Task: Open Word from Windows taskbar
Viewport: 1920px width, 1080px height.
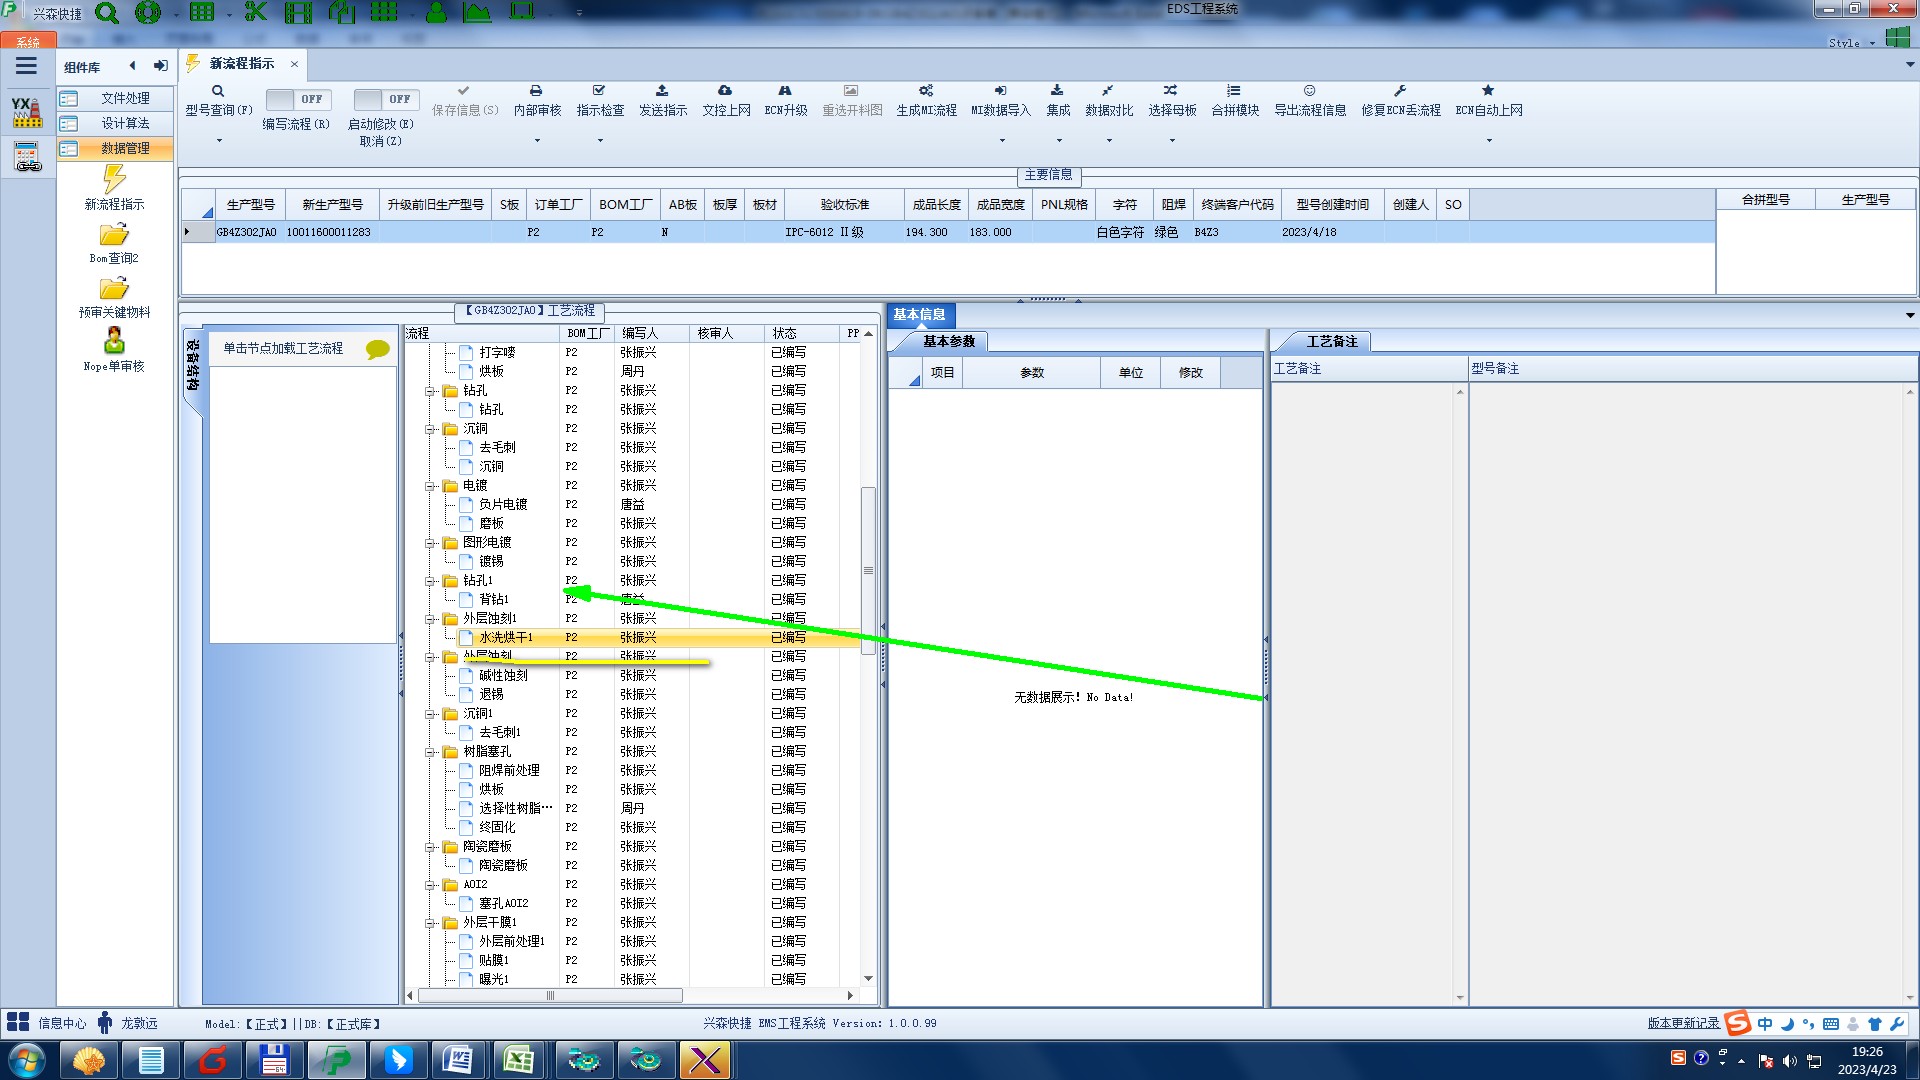Action: coord(457,1060)
